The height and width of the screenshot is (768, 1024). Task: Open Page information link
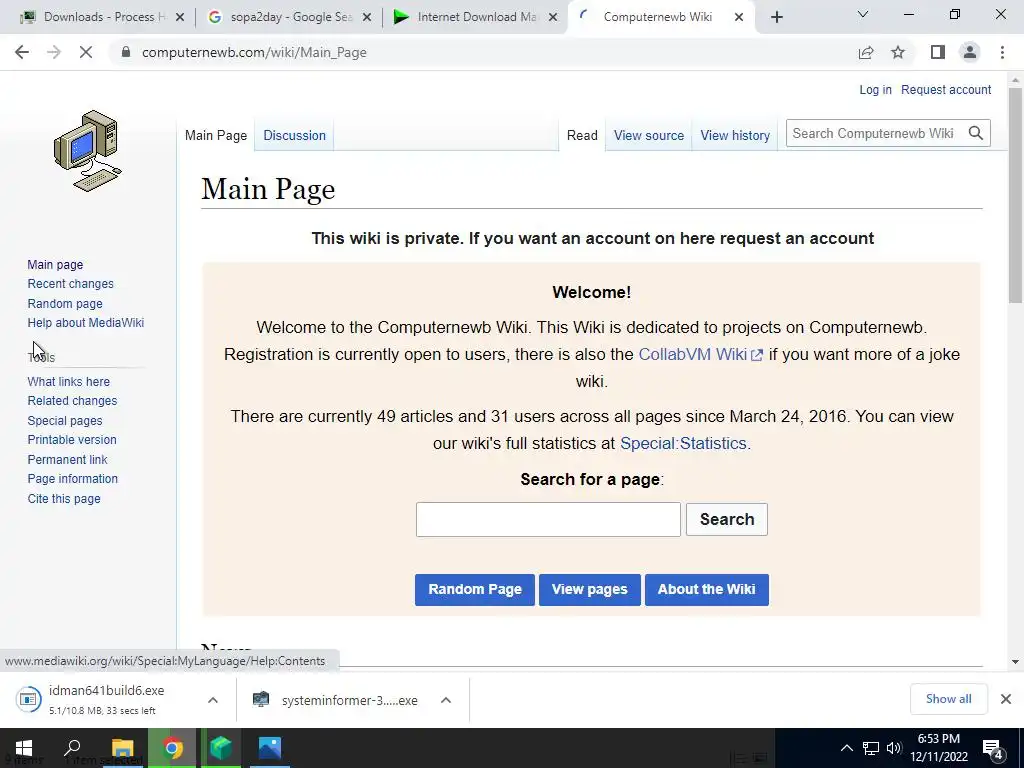coord(72,479)
